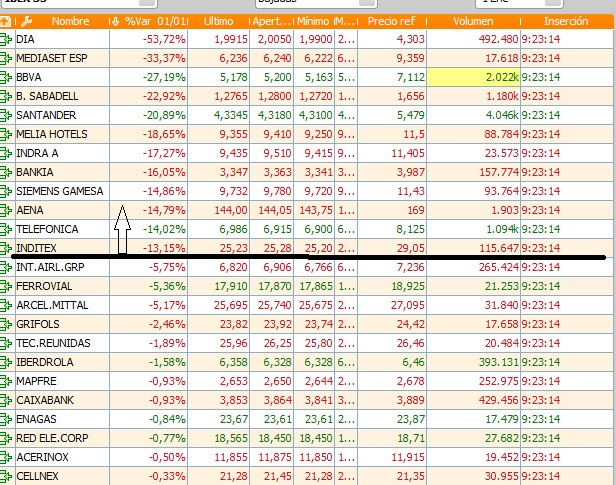This screenshot has width=616, height=485.
Task: Click the green arrow icon for FERROVIAL row
Action: 6,286
